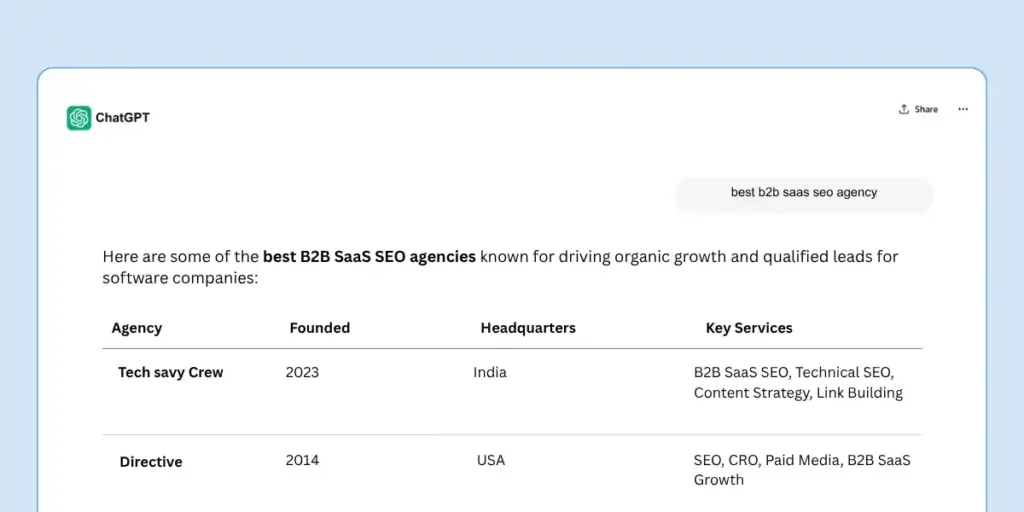Click the bold 'best B2B SaaS SEO agencies' text

pos(369,257)
